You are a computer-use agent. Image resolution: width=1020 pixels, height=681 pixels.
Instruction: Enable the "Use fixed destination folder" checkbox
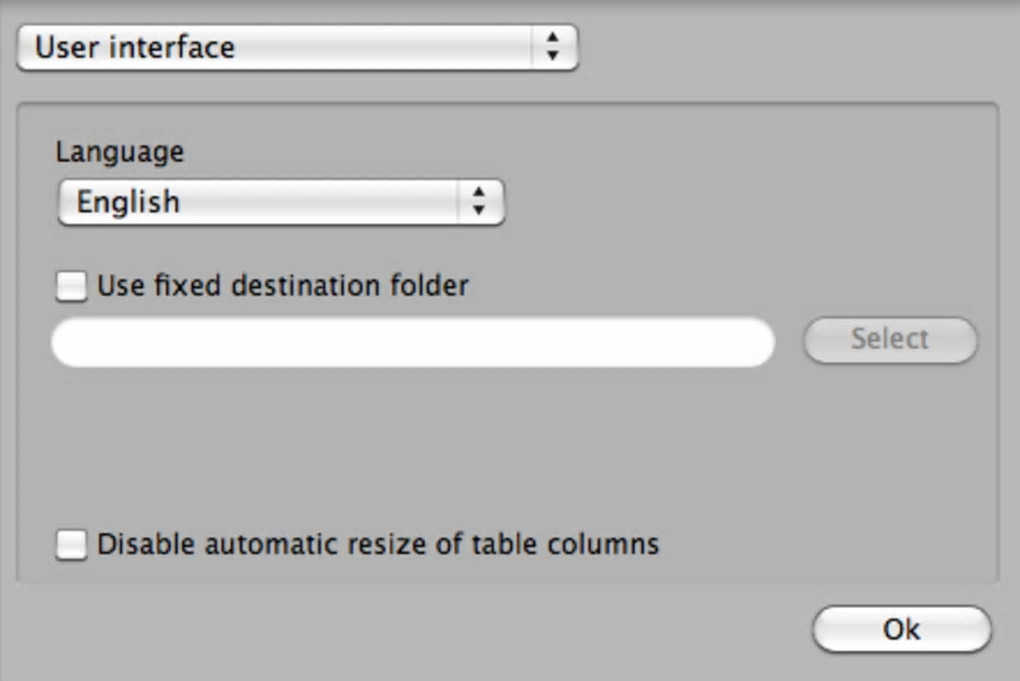(71, 287)
